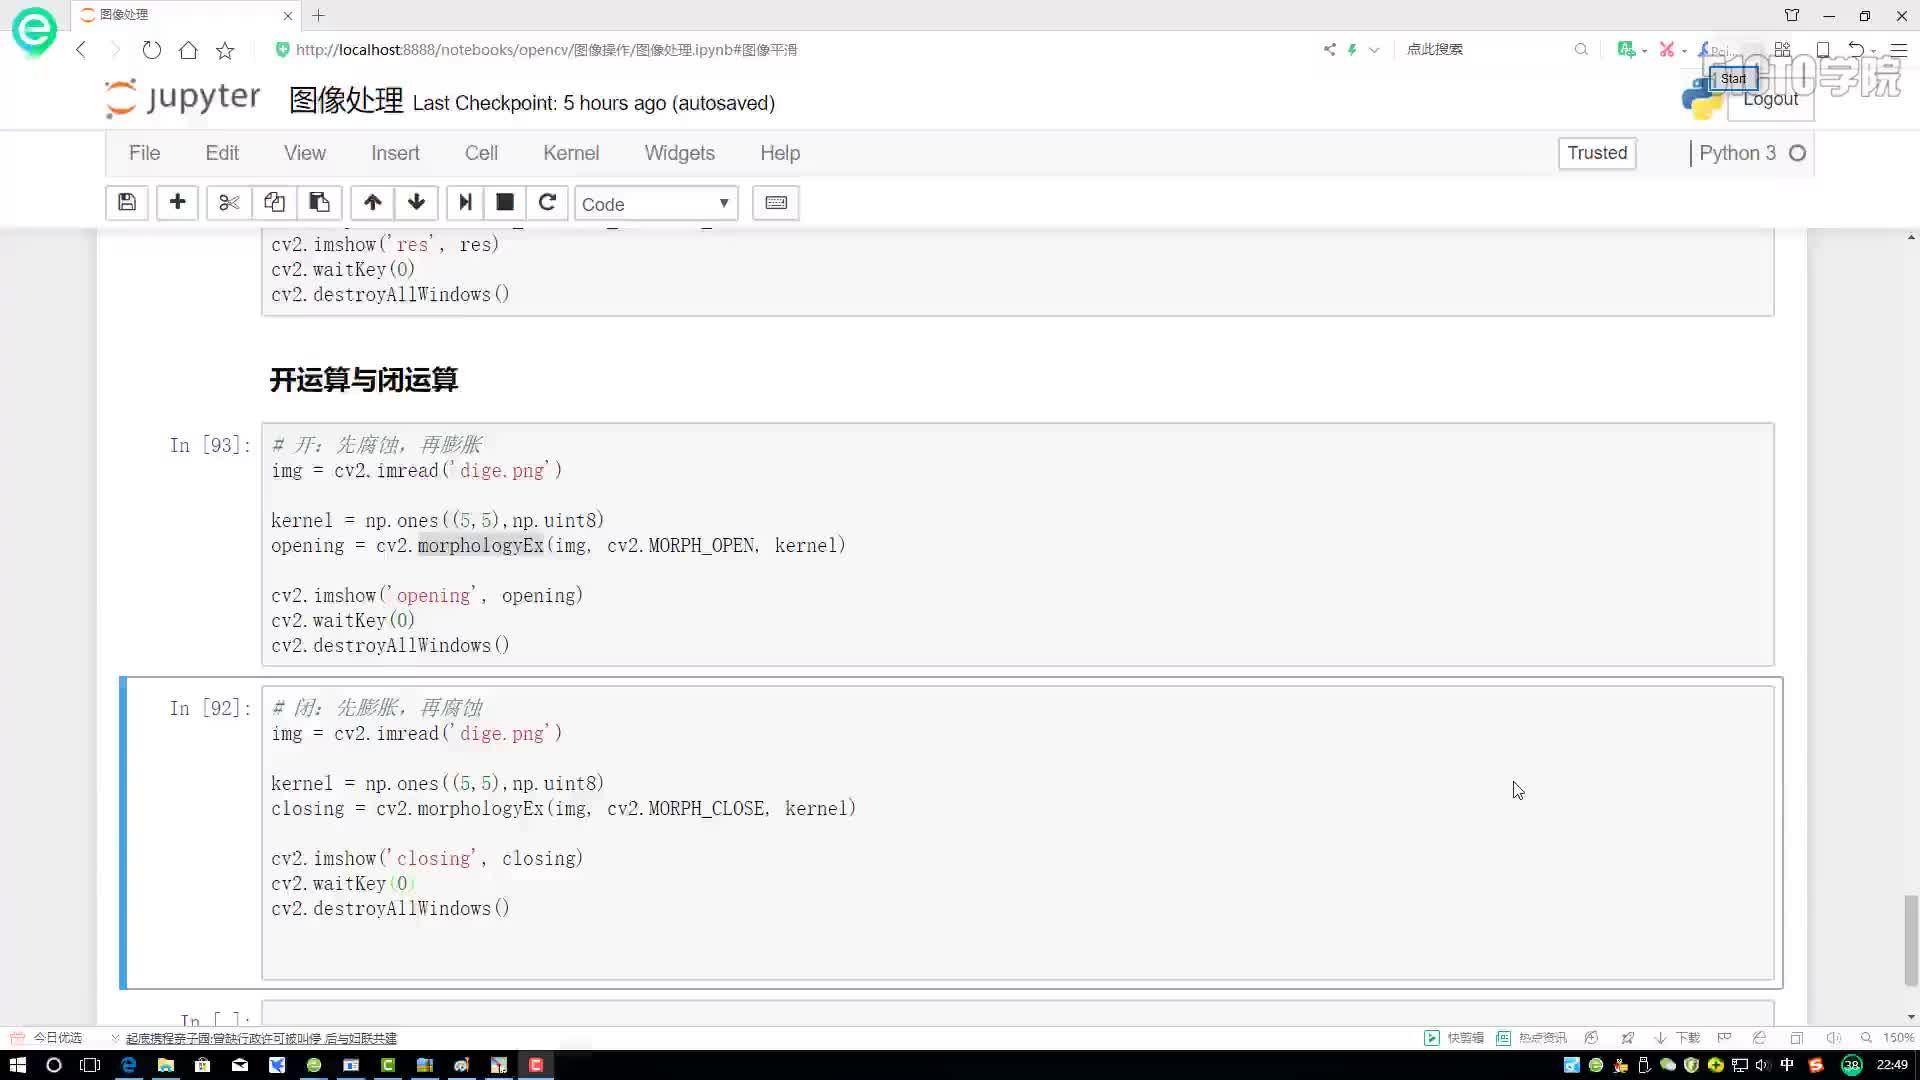Click the taskbar clock 22:49

tap(1892, 1065)
